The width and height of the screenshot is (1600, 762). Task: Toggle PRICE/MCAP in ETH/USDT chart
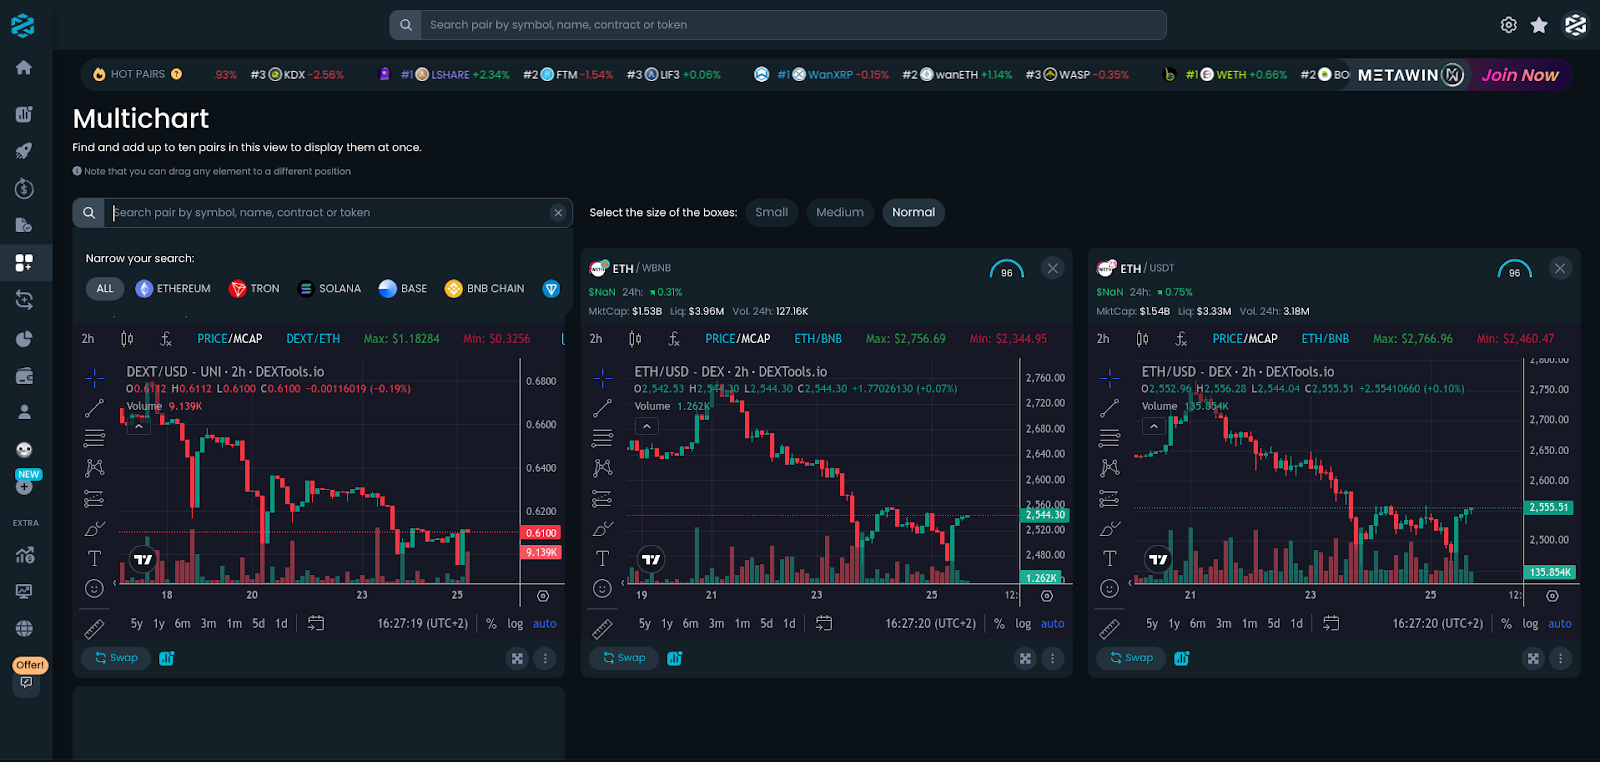point(1245,339)
